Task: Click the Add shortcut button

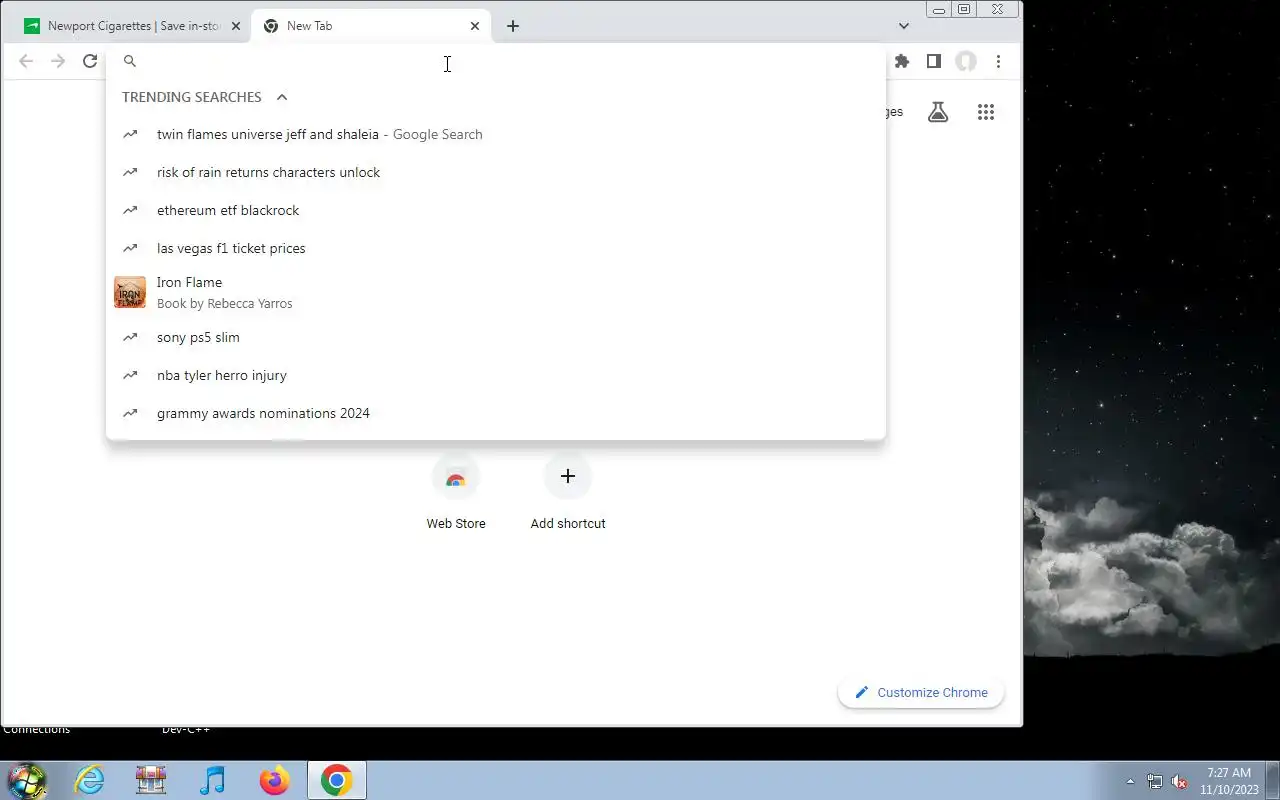Action: (x=568, y=493)
